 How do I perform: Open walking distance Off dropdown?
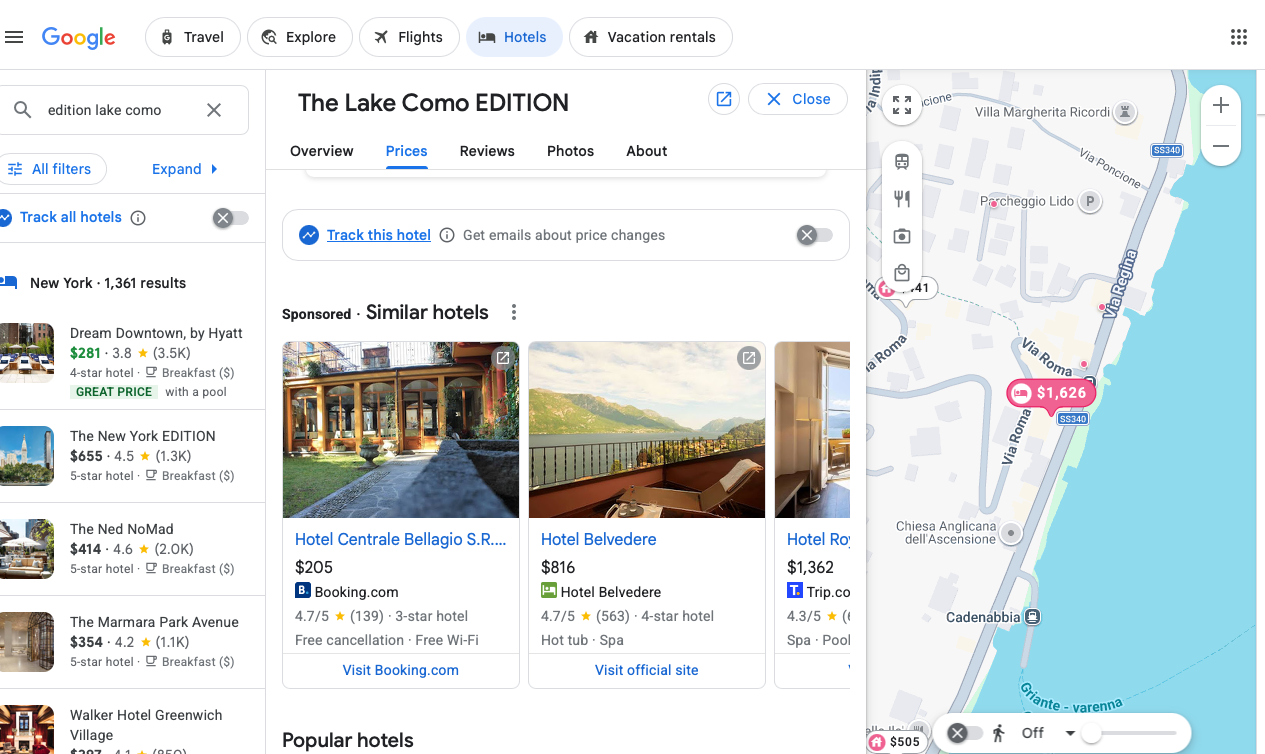pyautogui.click(x=1047, y=733)
